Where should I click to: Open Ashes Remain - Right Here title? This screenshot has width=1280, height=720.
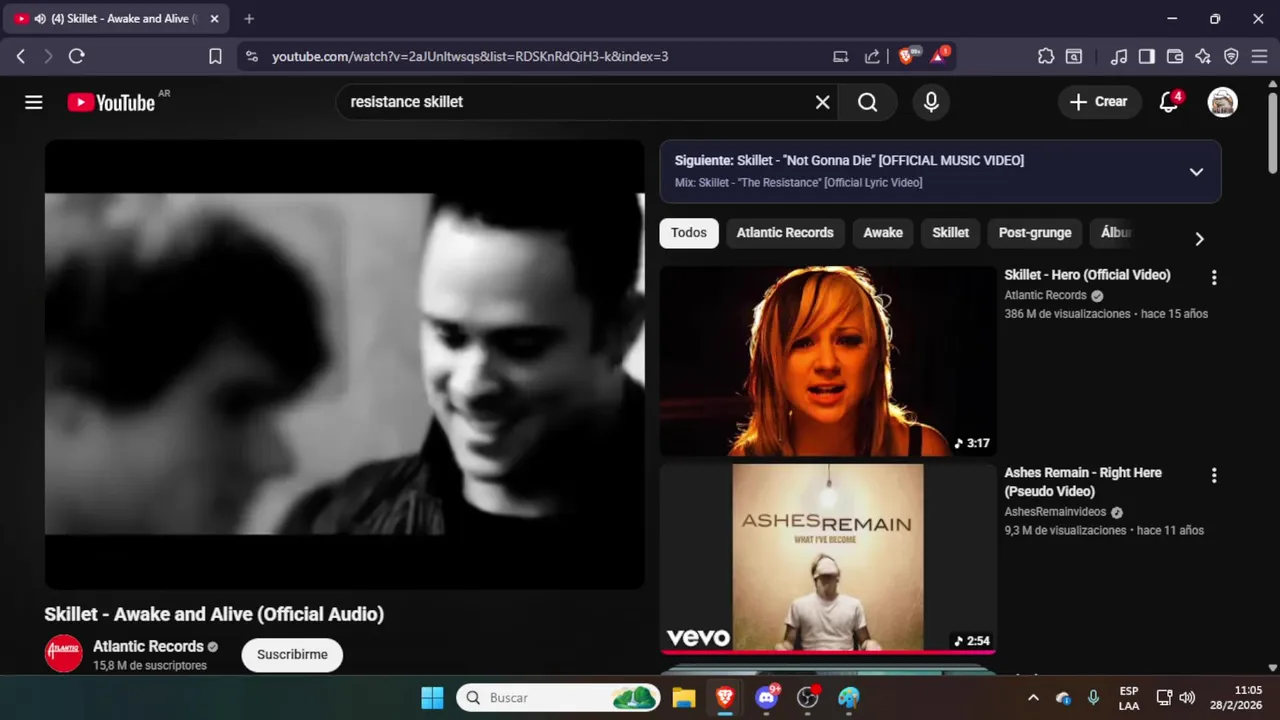pos(1083,482)
